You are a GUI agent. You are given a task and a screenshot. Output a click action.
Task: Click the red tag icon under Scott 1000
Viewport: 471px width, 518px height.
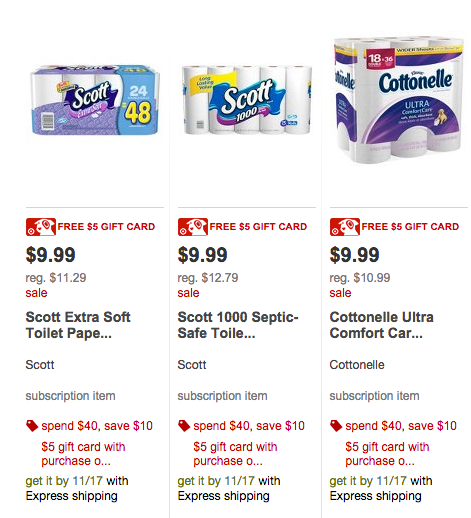coord(184,426)
